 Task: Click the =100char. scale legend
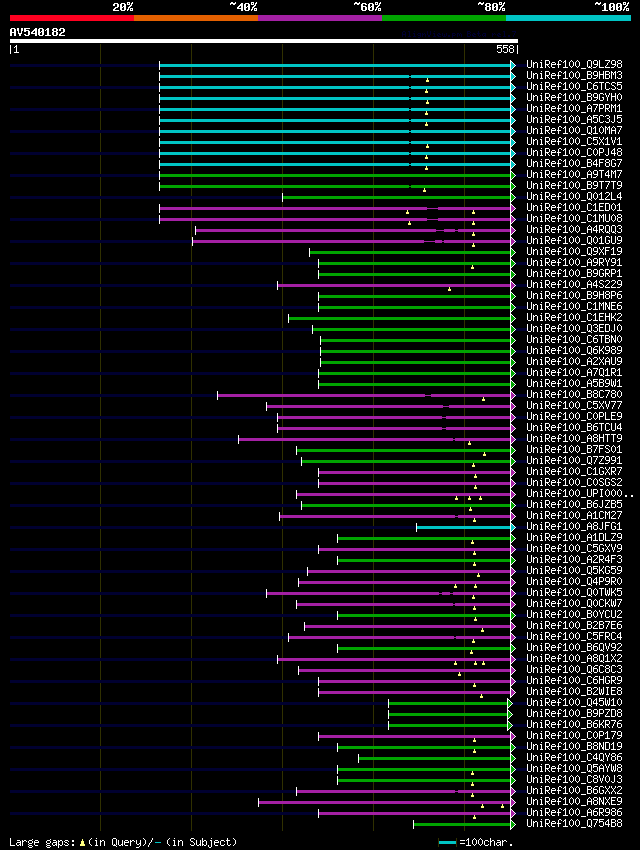tap(475, 842)
